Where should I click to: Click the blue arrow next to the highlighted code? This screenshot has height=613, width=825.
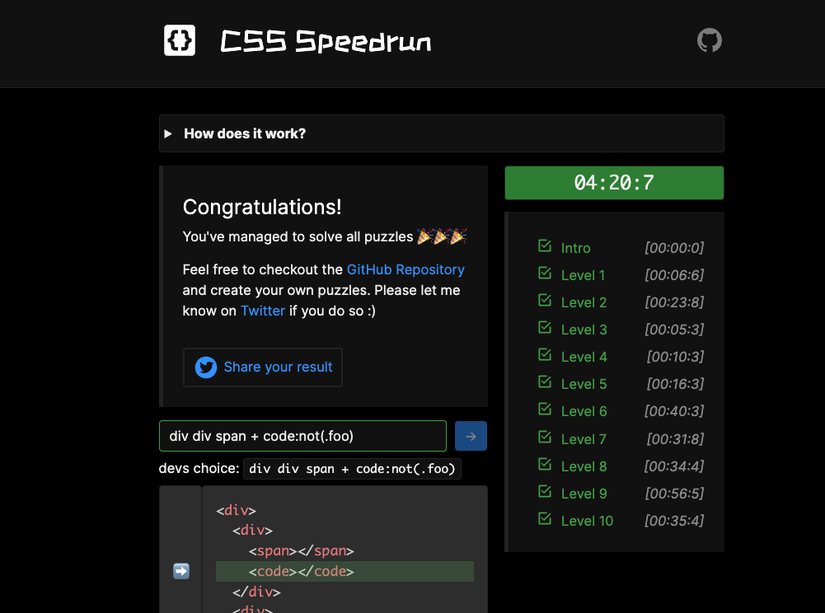pos(181,570)
